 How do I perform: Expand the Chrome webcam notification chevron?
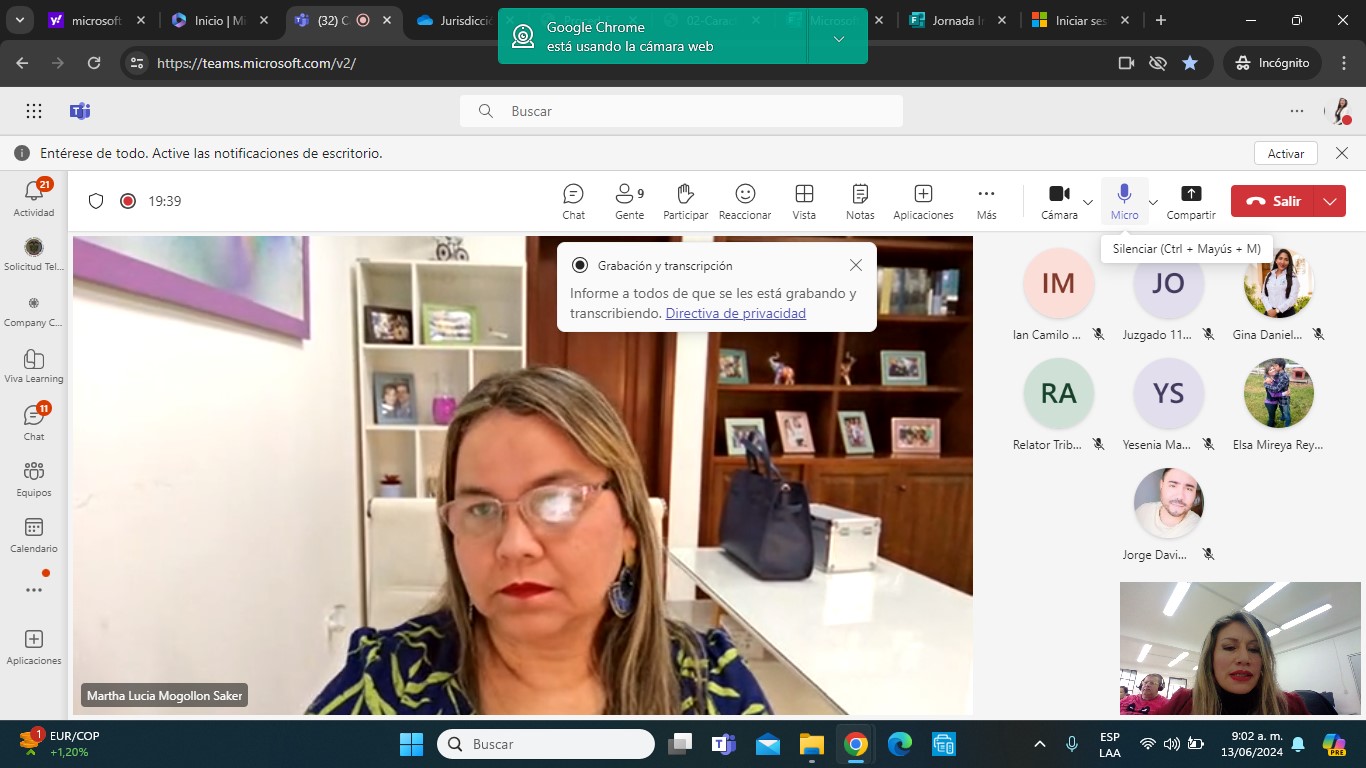(x=838, y=38)
